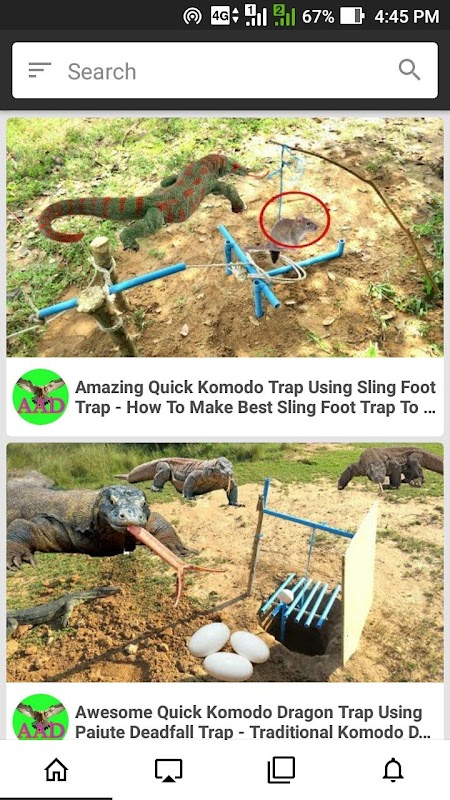Play the Paiute Deadfall Trap video thumbnail

pyautogui.click(x=225, y=562)
